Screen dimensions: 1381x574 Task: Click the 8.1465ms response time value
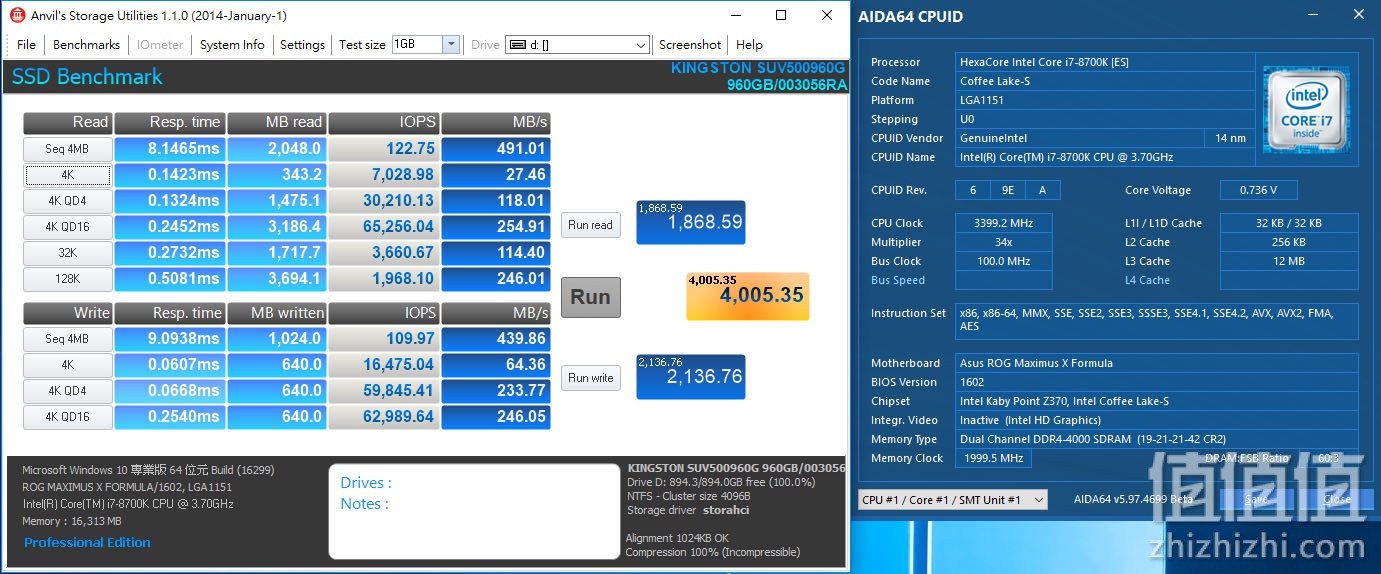(x=169, y=149)
